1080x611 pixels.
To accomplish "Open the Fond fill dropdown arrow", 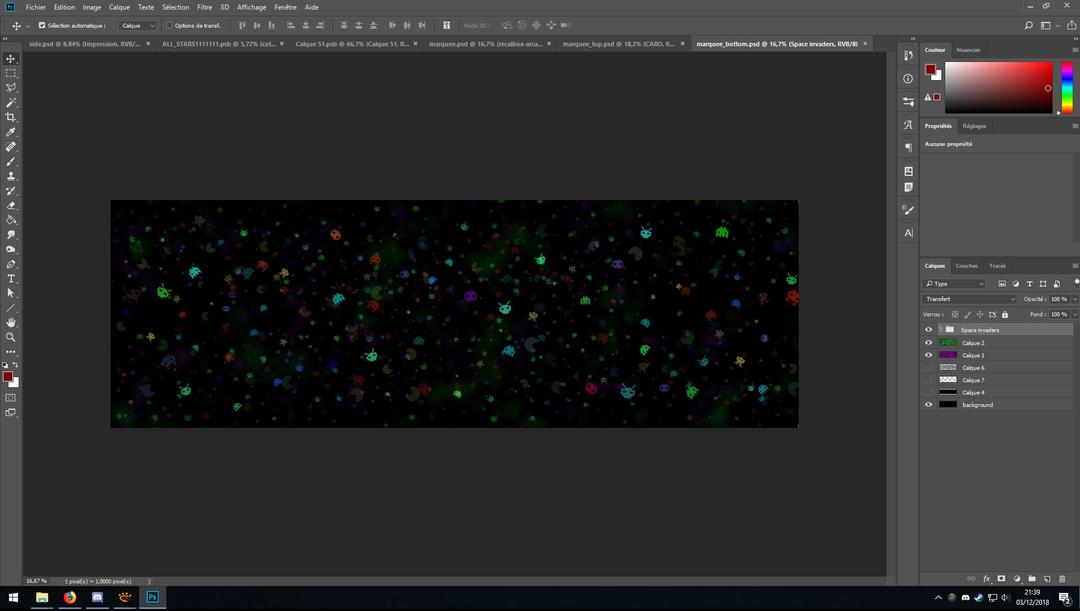I will [x=1074, y=314].
